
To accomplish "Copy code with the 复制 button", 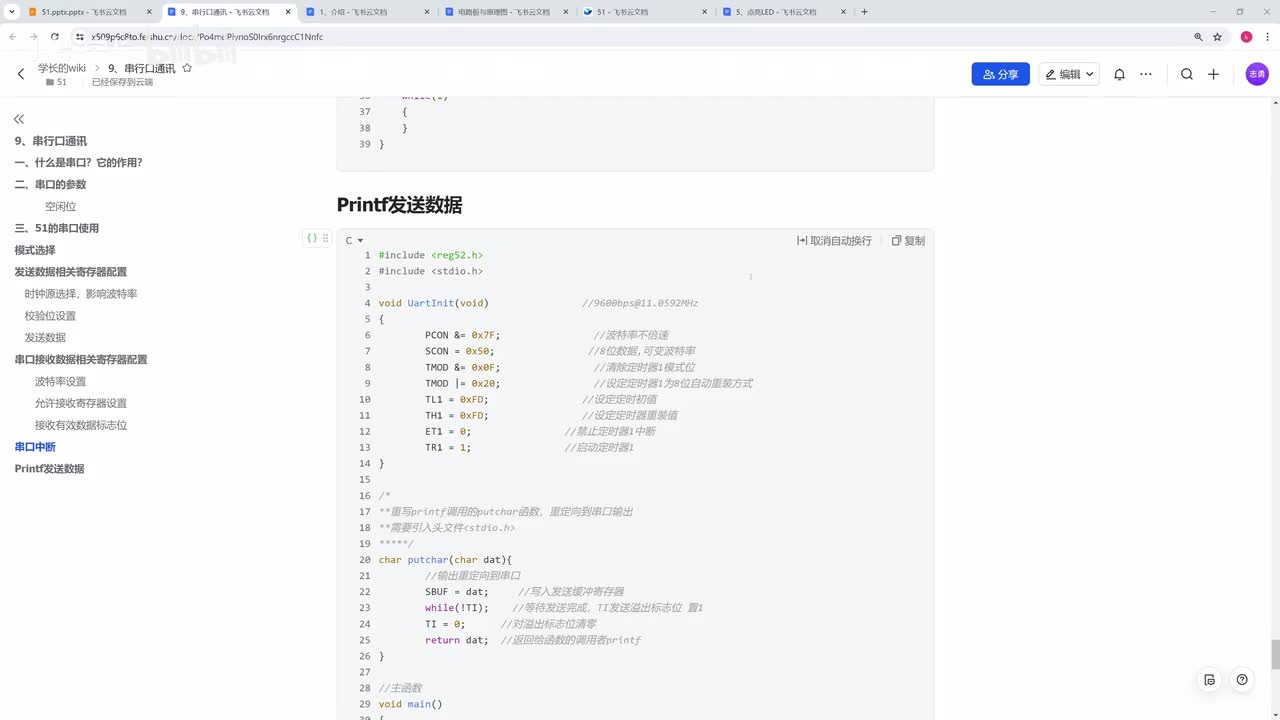I will tap(908, 240).
